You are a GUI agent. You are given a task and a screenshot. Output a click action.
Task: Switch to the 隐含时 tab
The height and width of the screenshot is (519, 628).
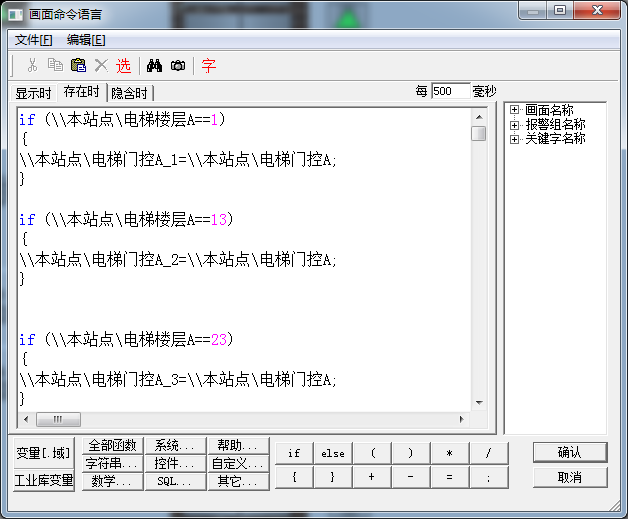(129, 93)
